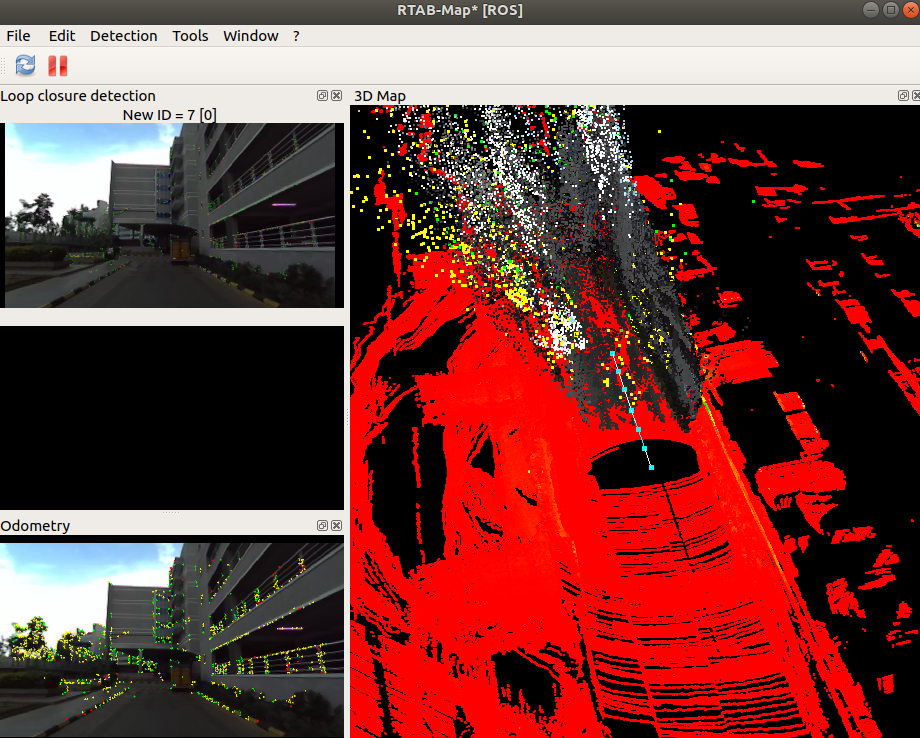The width and height of the screenshot is (920, 738).
Task: Float the Loop closure detection panel
Action: point(322,96)
